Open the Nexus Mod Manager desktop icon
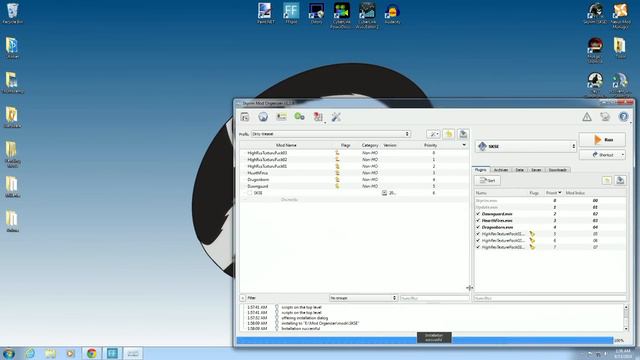 point(620,16)
